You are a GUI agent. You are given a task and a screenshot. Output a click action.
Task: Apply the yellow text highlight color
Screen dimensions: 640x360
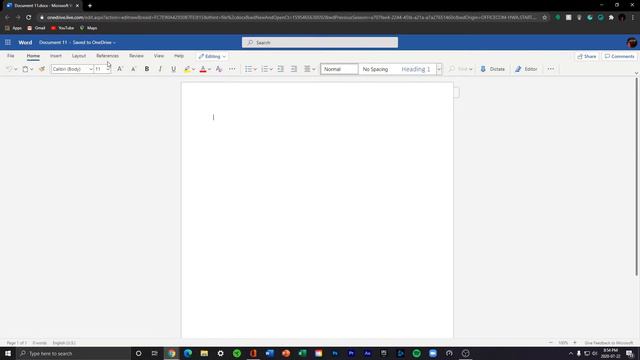click(x=187, y=69)
